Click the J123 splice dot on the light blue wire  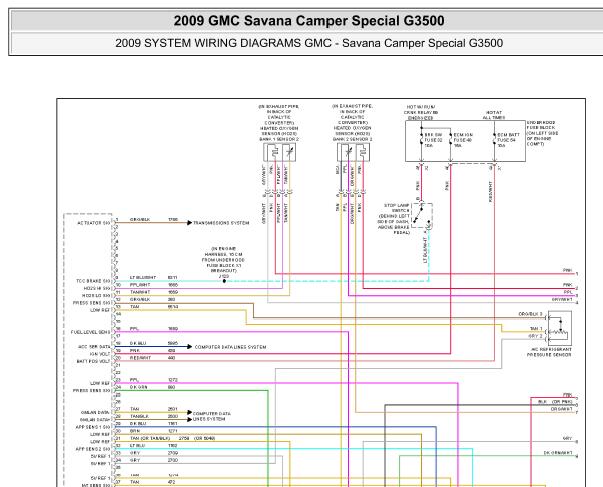(224, 281)
